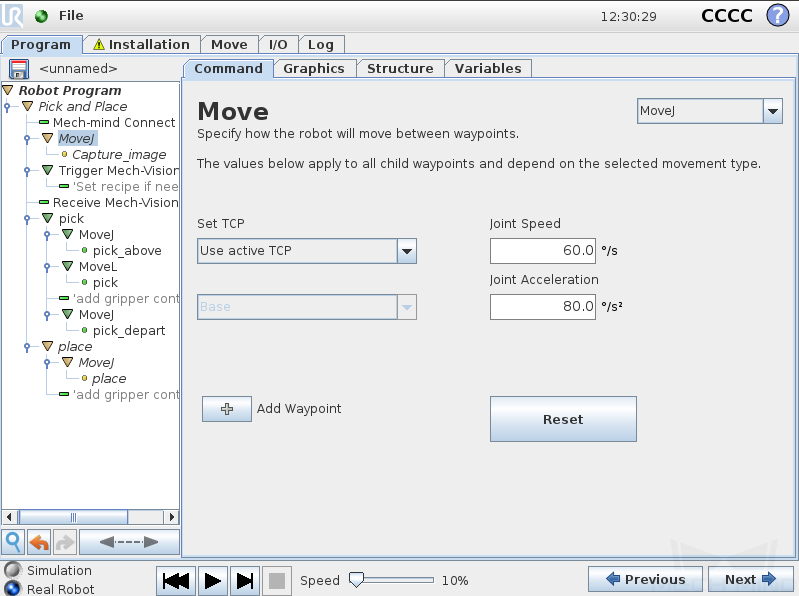Click the tree scrollbar right arrow
This screenshot has height=596, width=799.
pyautogui.click(x=172, y=517)
